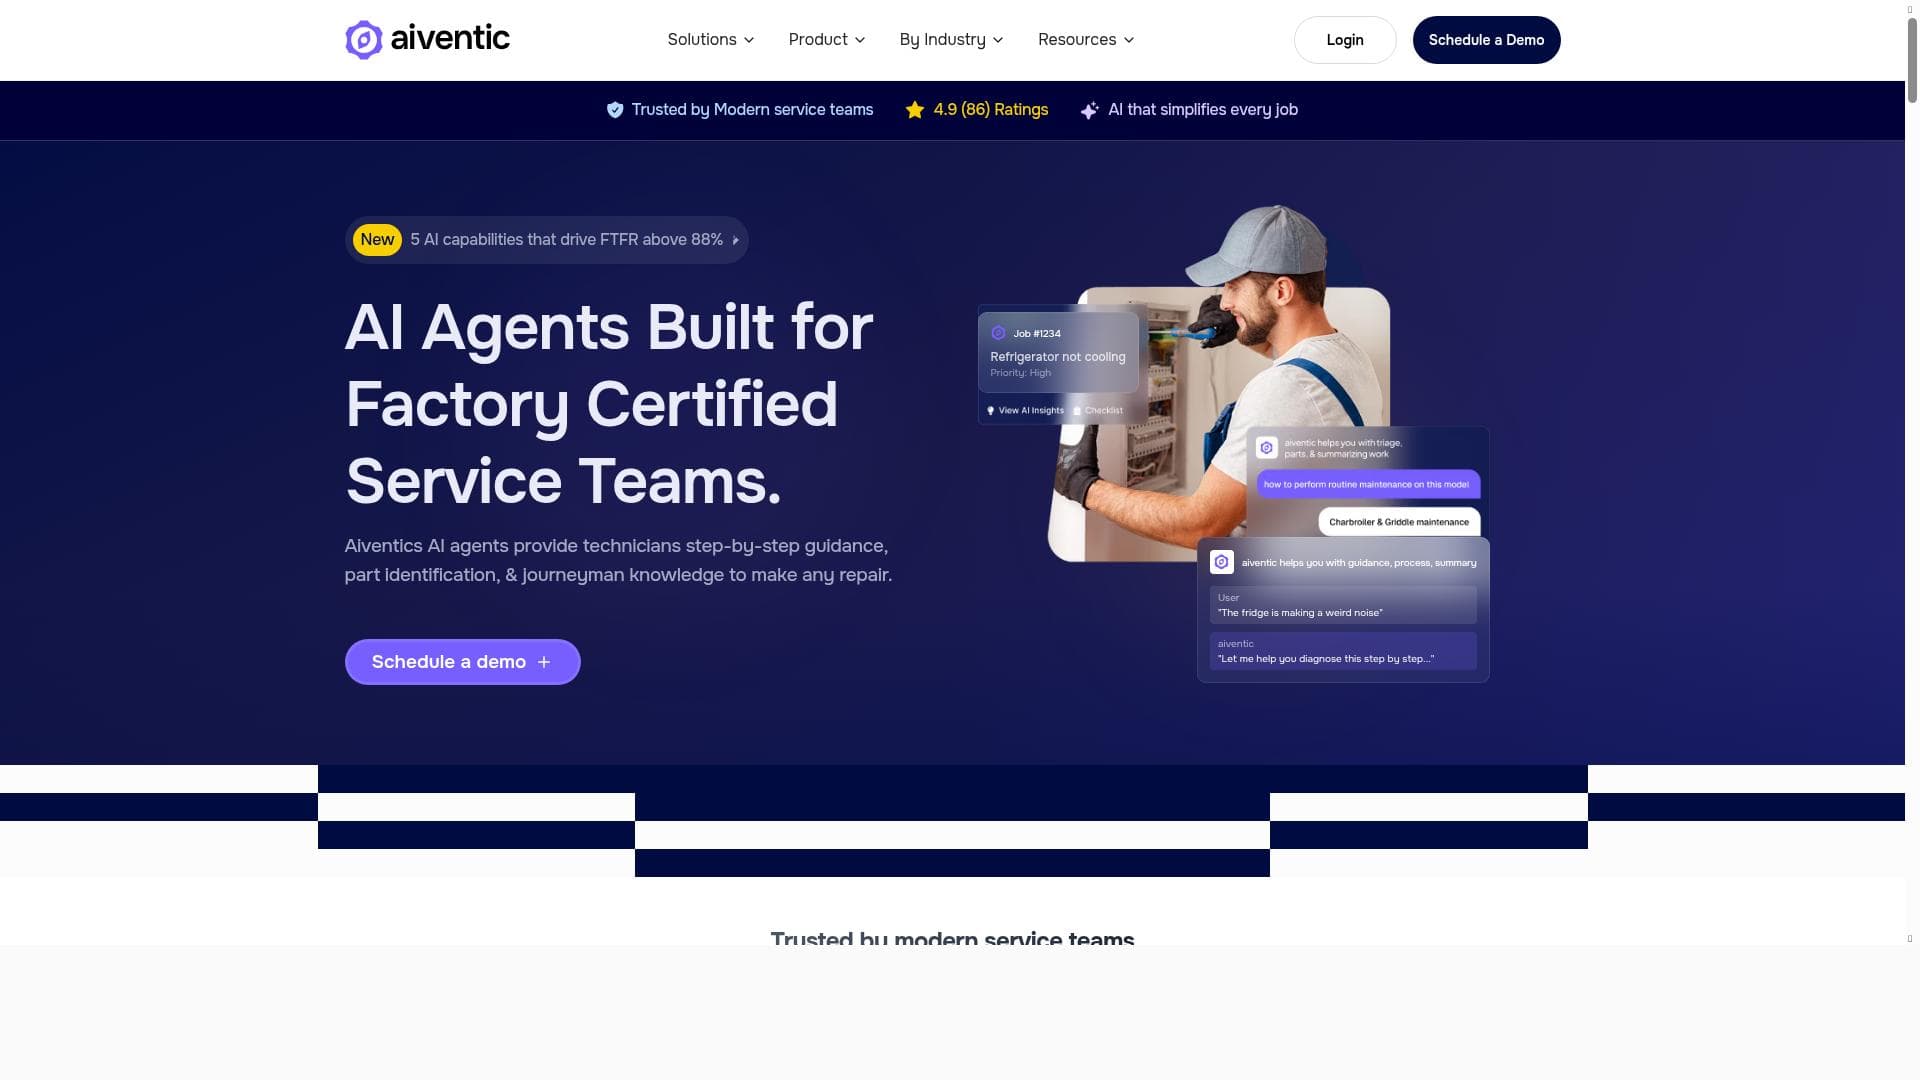This screenshot has width=1920, height=1080.
Task: Click the shield icon beside Trusted by Modern service teams
Action: pos(615,110)
